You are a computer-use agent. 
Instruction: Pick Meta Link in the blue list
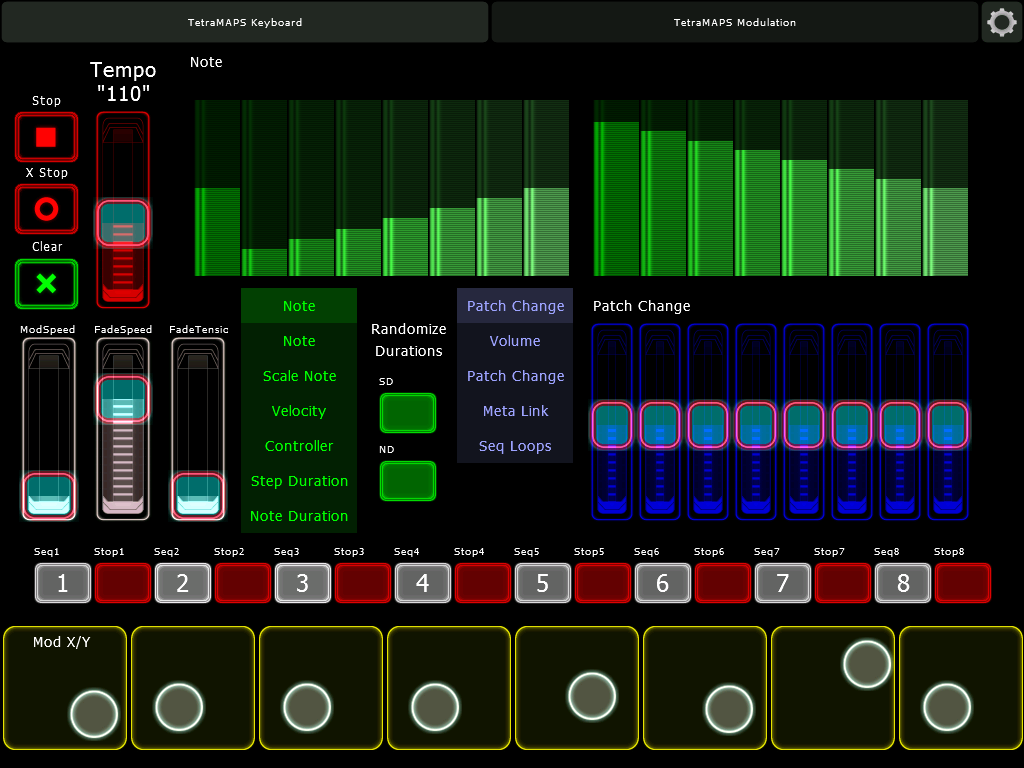515,411
